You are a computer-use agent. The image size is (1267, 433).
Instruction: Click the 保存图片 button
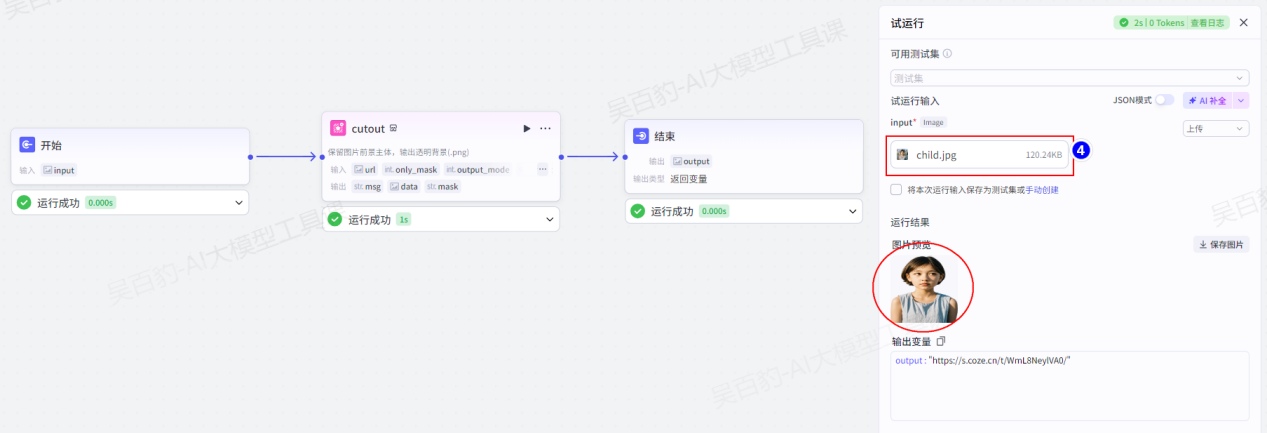(1221, 244)
